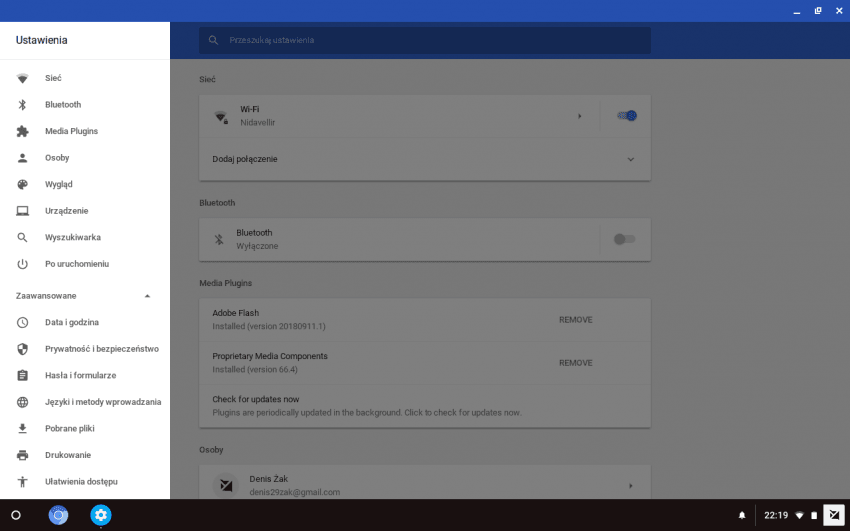The height and width of the screenshot is (531, 850).
Task: Select Bluetooth in the sidebar menu
Action: point(63,105)
